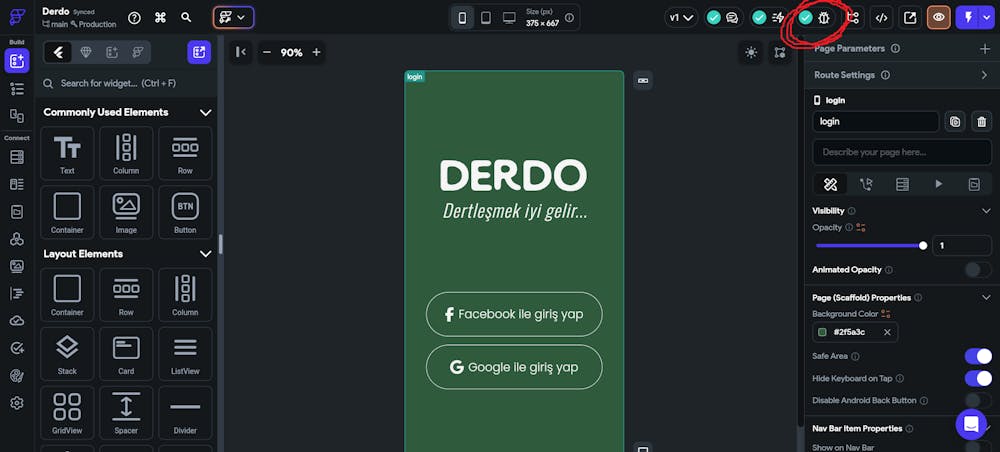Open the keyboard shortcuts command icon
Image resolution: width=1000 pixels, height=452 pixels.
pyautogui.click(x=160, y=18)
